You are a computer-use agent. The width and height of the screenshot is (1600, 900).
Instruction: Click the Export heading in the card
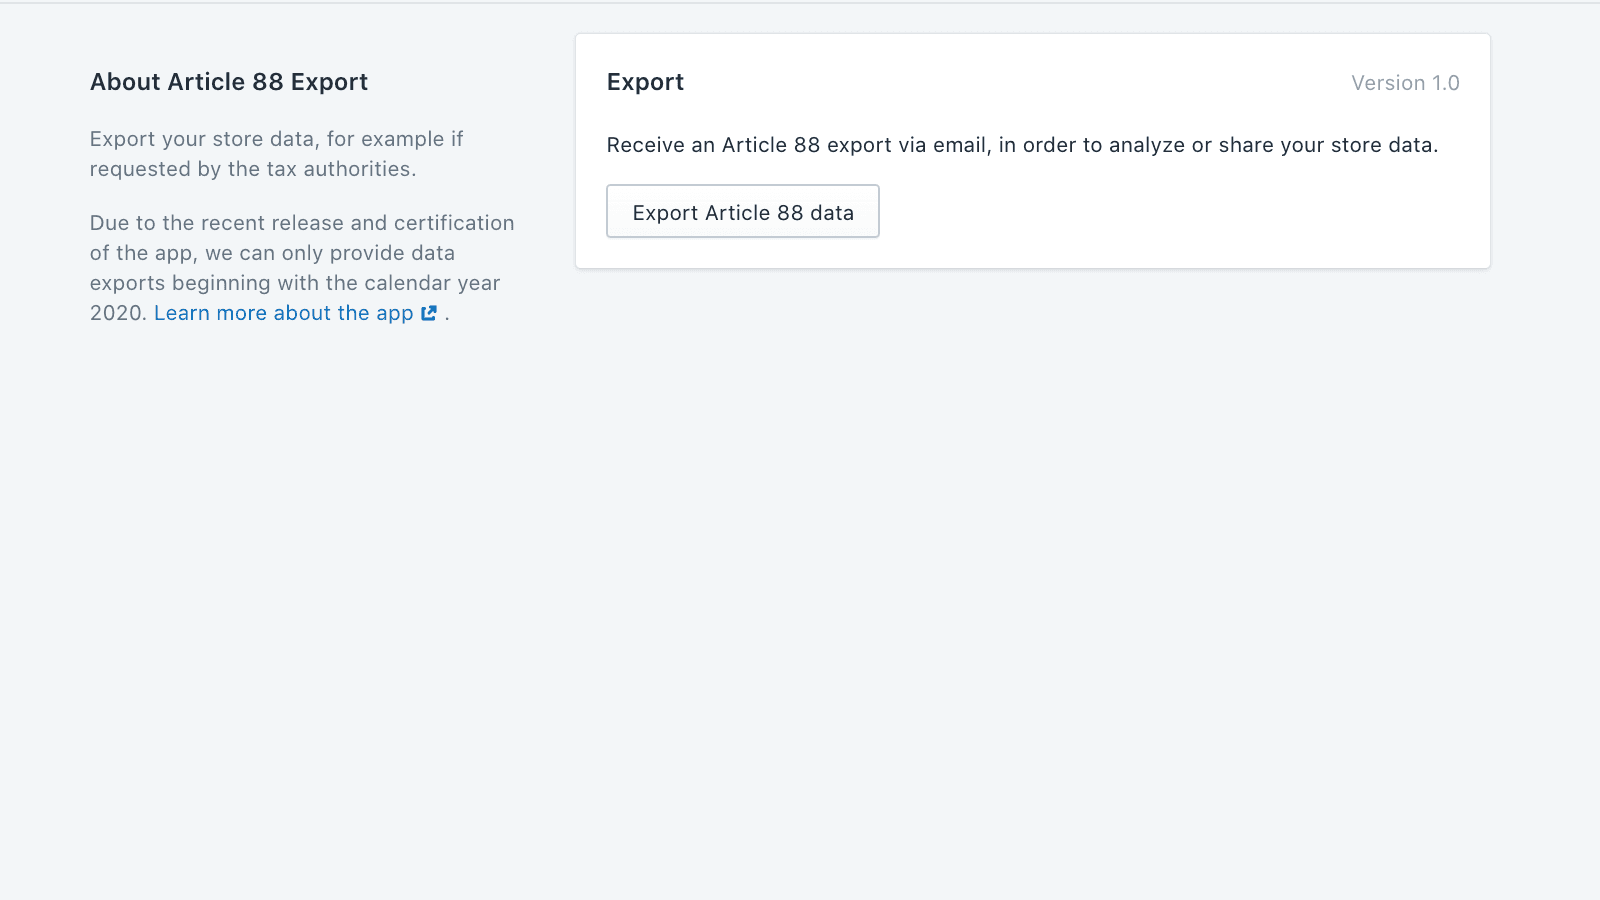645,82
